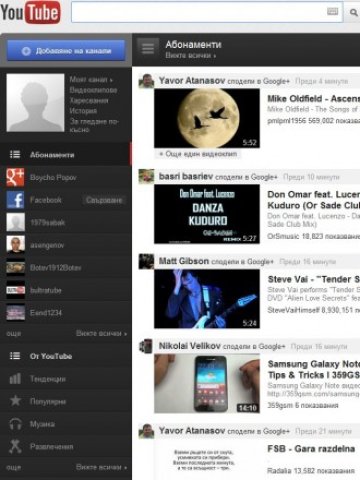Screen dimensions: 360x480
Task: Click the blue Добавяне на канали button
Action: coord(66,51)
